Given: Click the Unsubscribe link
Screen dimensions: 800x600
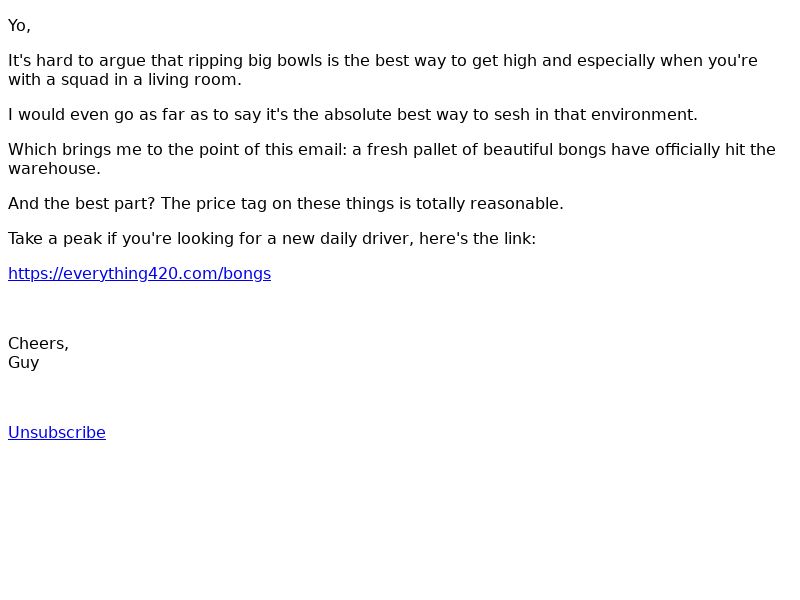Looking at the screenshot, I should click(x=57, y=433).
